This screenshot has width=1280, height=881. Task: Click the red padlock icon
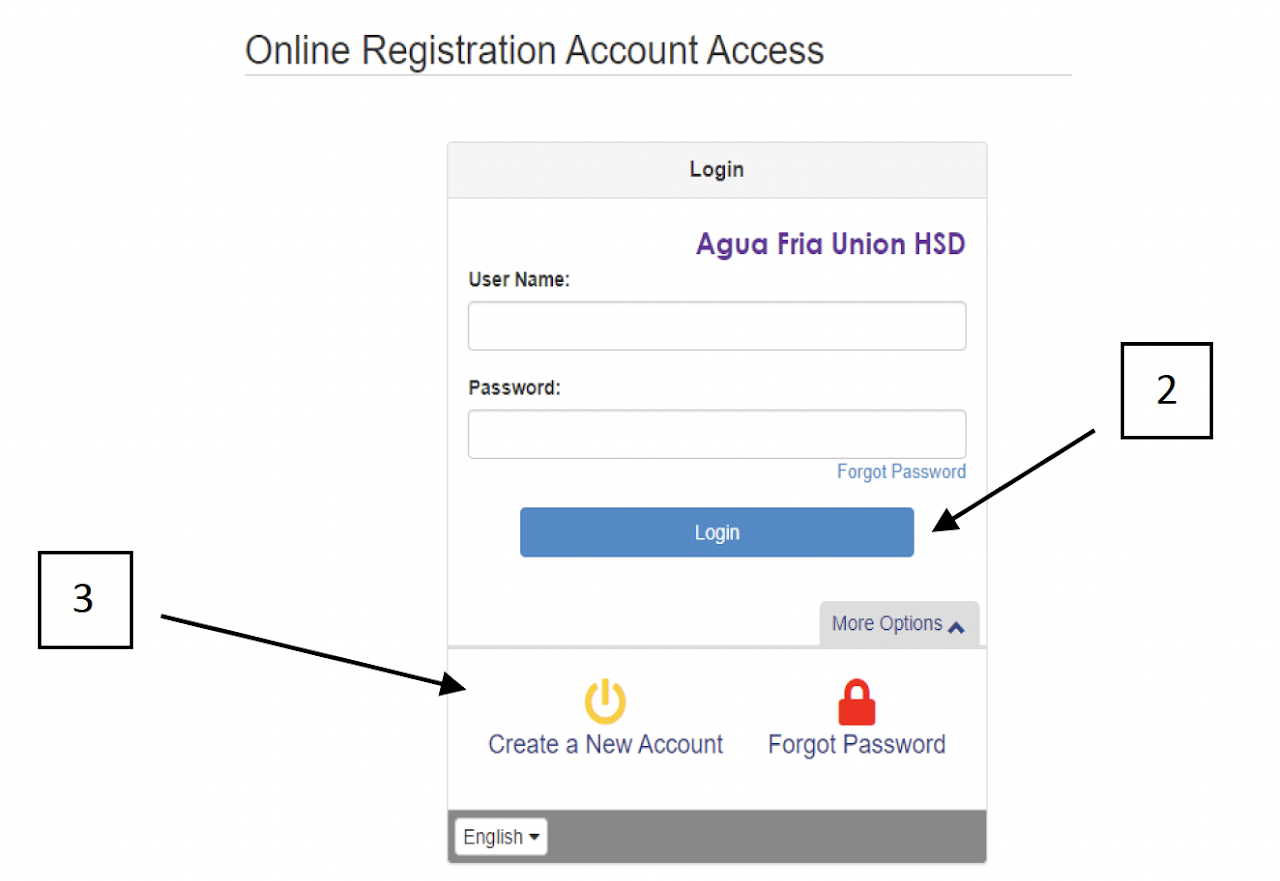tap(856, 702)
